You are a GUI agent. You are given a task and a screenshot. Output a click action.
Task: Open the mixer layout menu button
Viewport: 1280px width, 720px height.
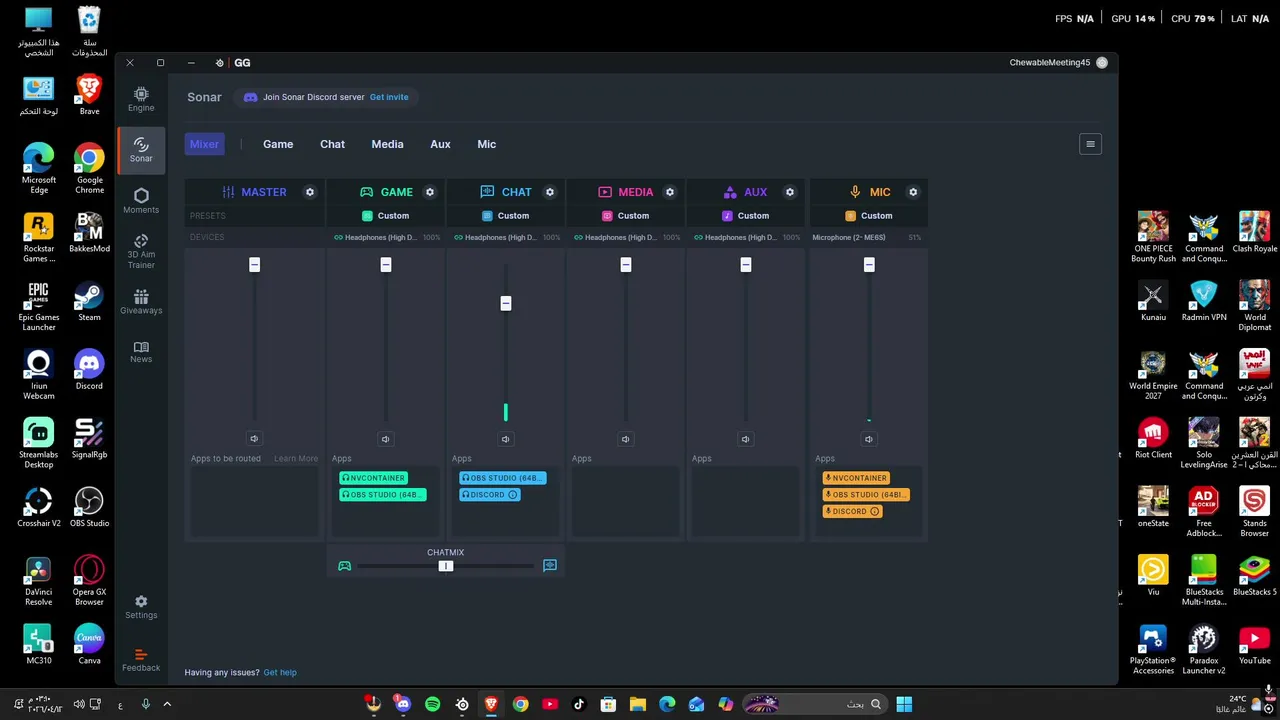(x=1090, y=144)
